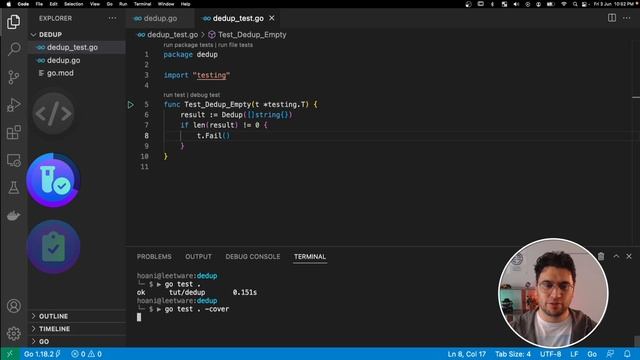640x360 pixels.
Task: Open the Edit menu
Action: [x=53, y=4]
